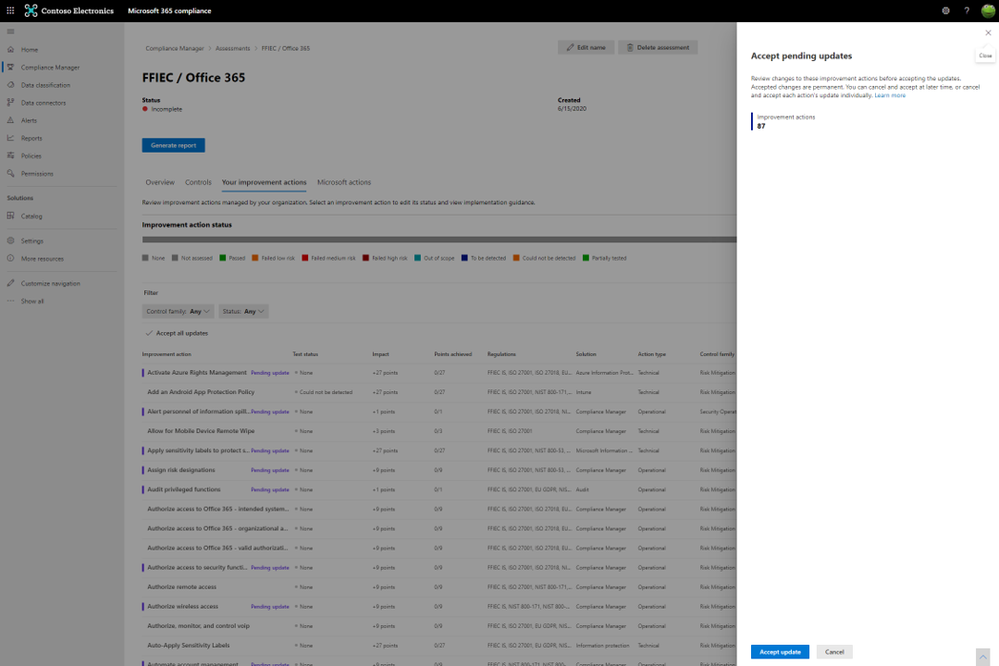Screen dimensions: 999x666
Task: Click Pending update on Assign risk designations
Action: pos(270,470)
